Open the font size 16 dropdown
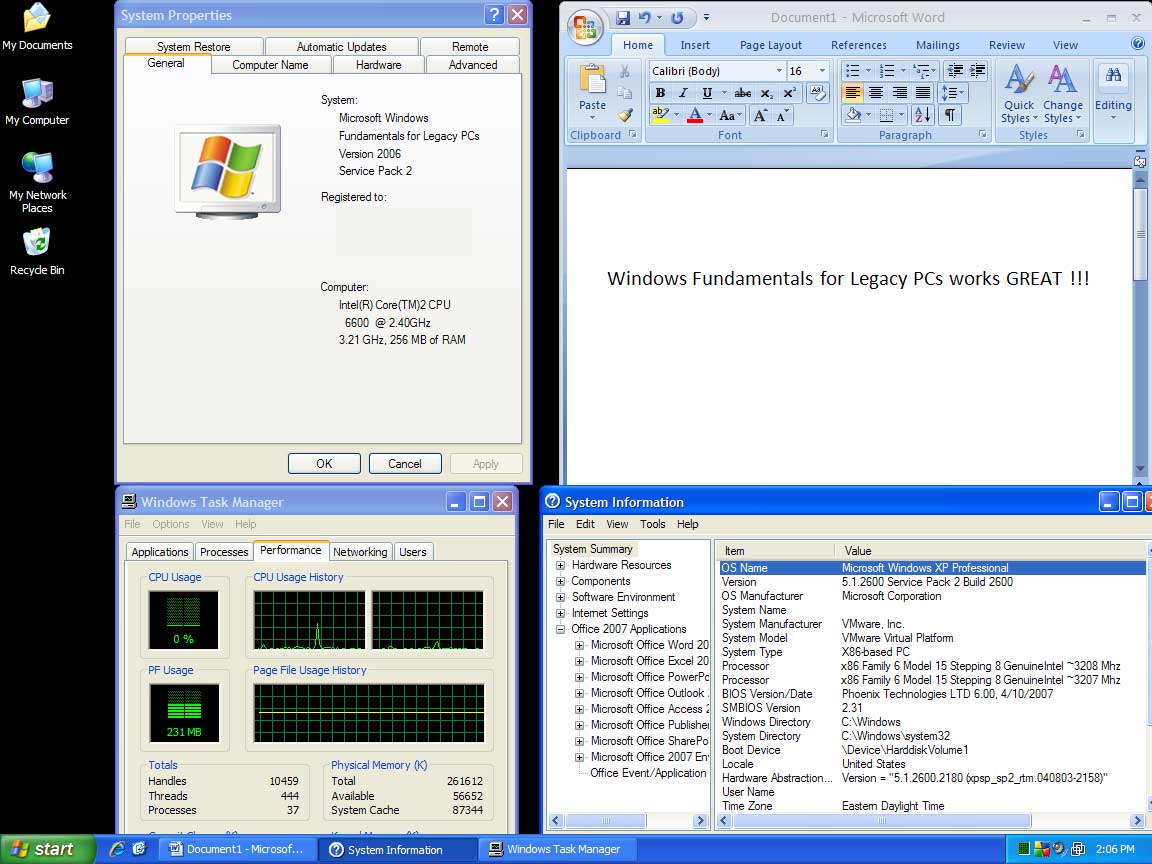Viewport: 1152px width, 864px height. (x=822, y=71)
